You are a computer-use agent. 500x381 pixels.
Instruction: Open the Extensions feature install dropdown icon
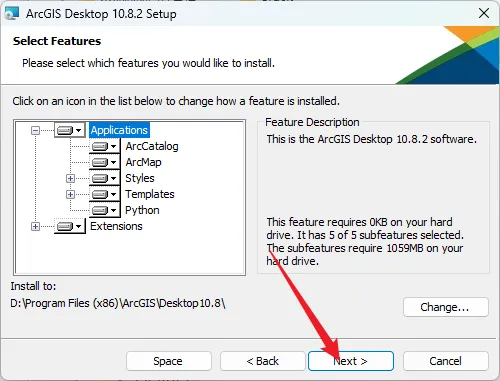coord(69,226)
